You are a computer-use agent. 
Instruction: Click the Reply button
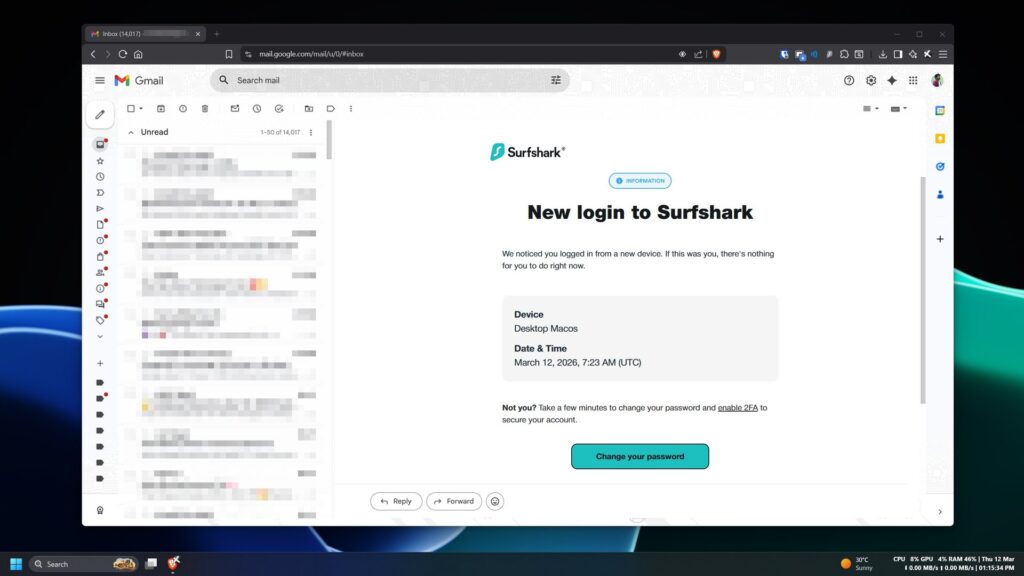(x=396, y=502)
